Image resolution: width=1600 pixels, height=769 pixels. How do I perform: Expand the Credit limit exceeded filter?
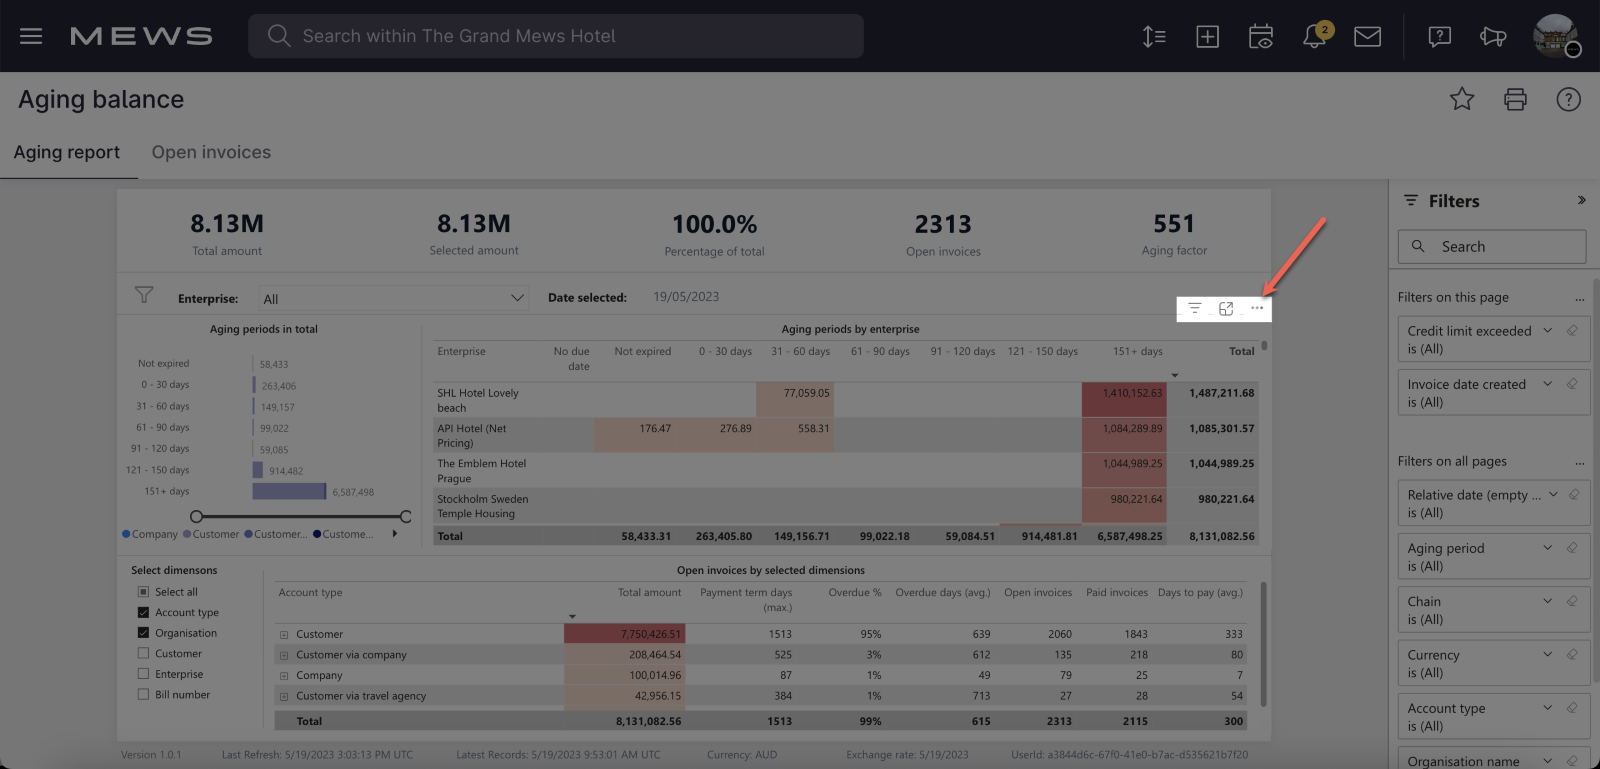(x=1547, y=331)
